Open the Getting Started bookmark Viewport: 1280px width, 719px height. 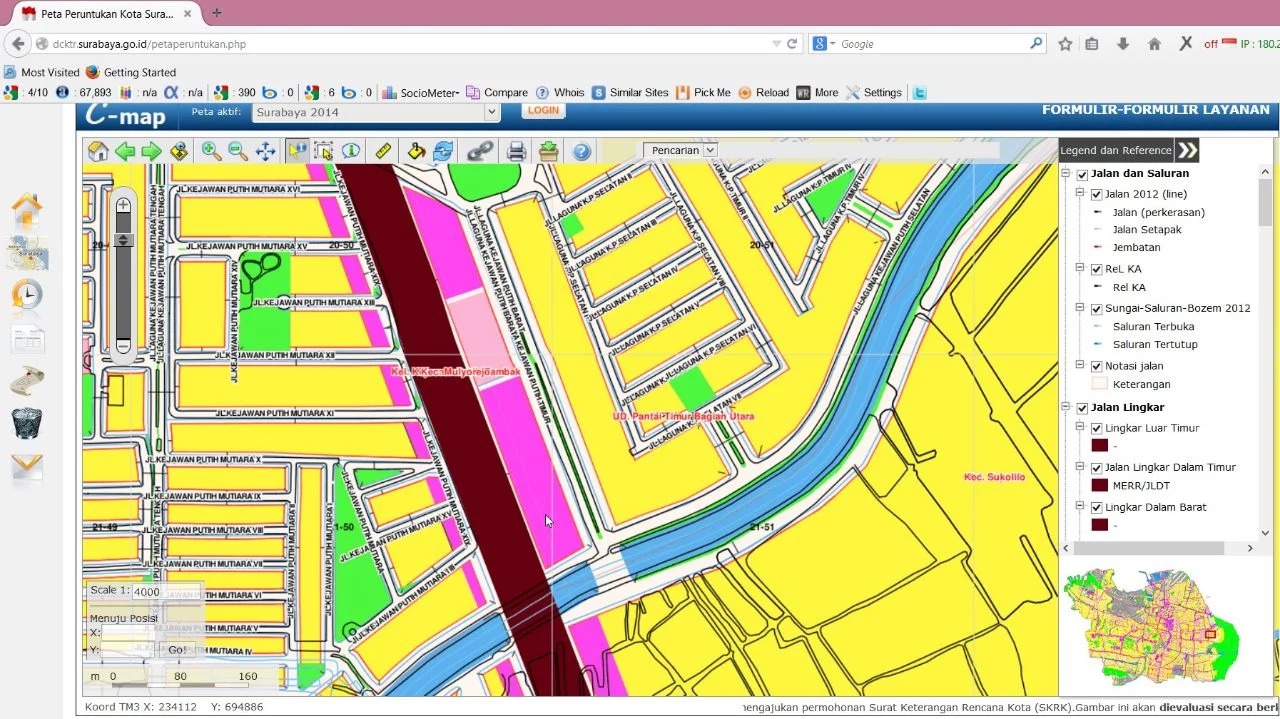[131, 72]
